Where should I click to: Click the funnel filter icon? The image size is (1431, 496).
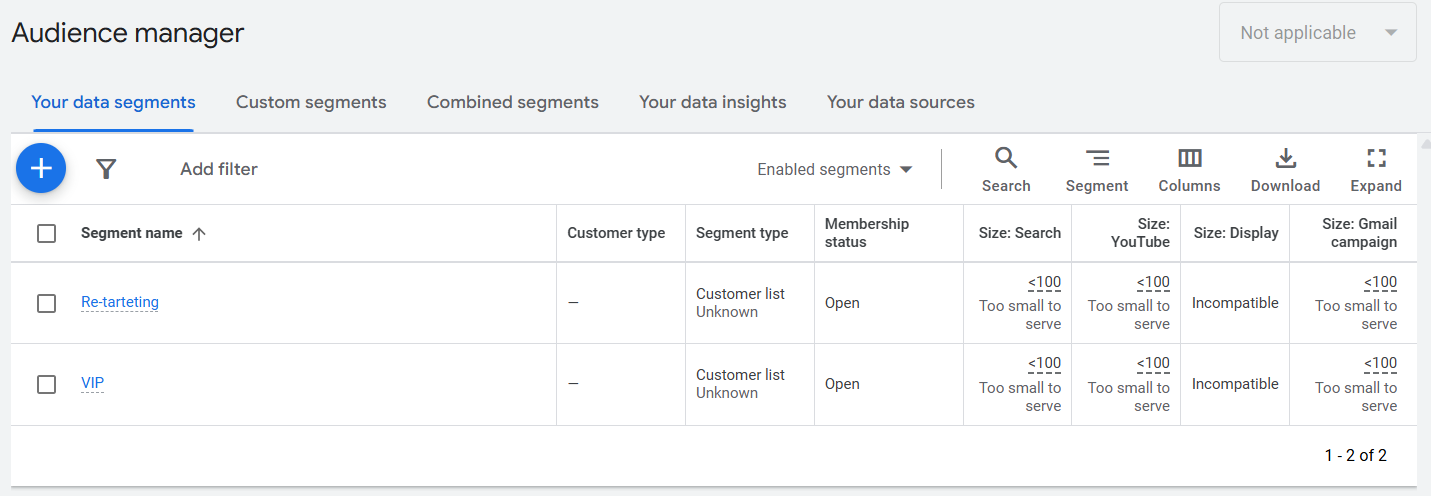pyautogui.click(x=107, y=169)
